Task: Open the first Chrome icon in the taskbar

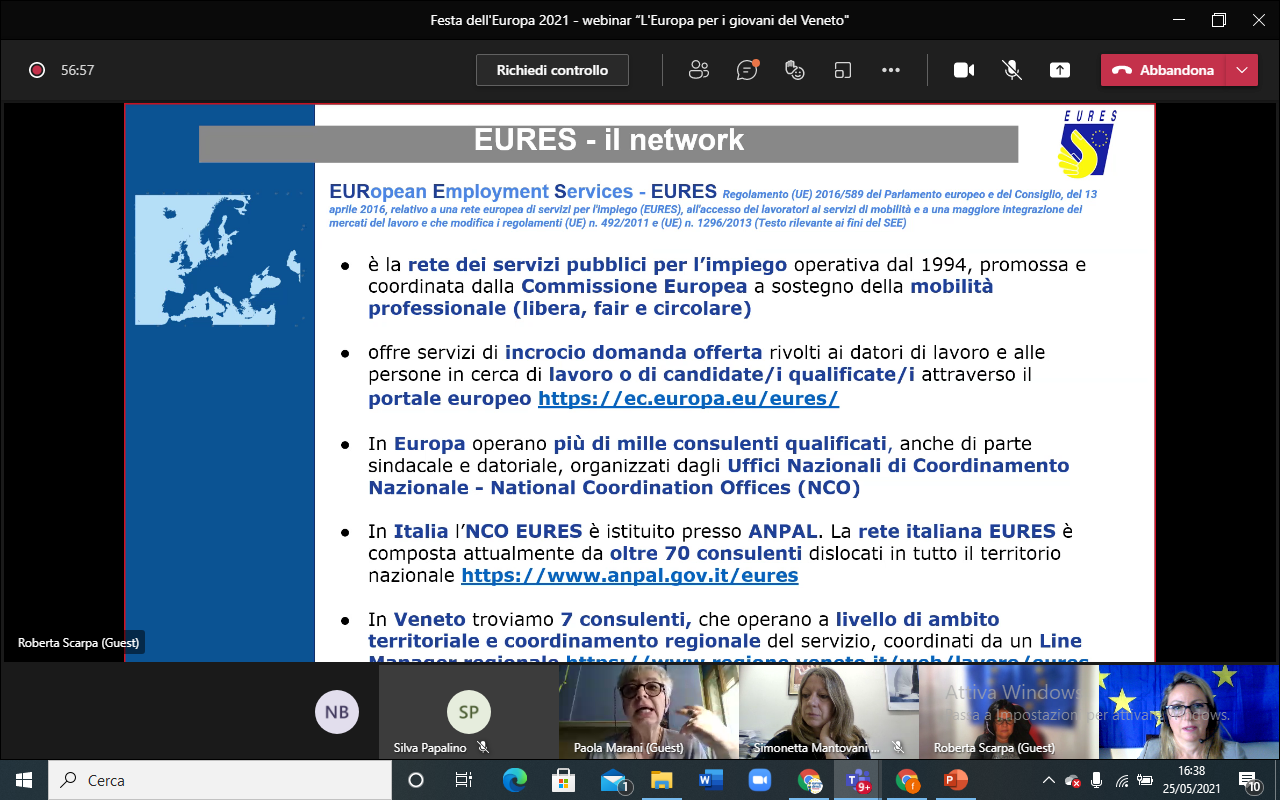Action: point(808,780)
